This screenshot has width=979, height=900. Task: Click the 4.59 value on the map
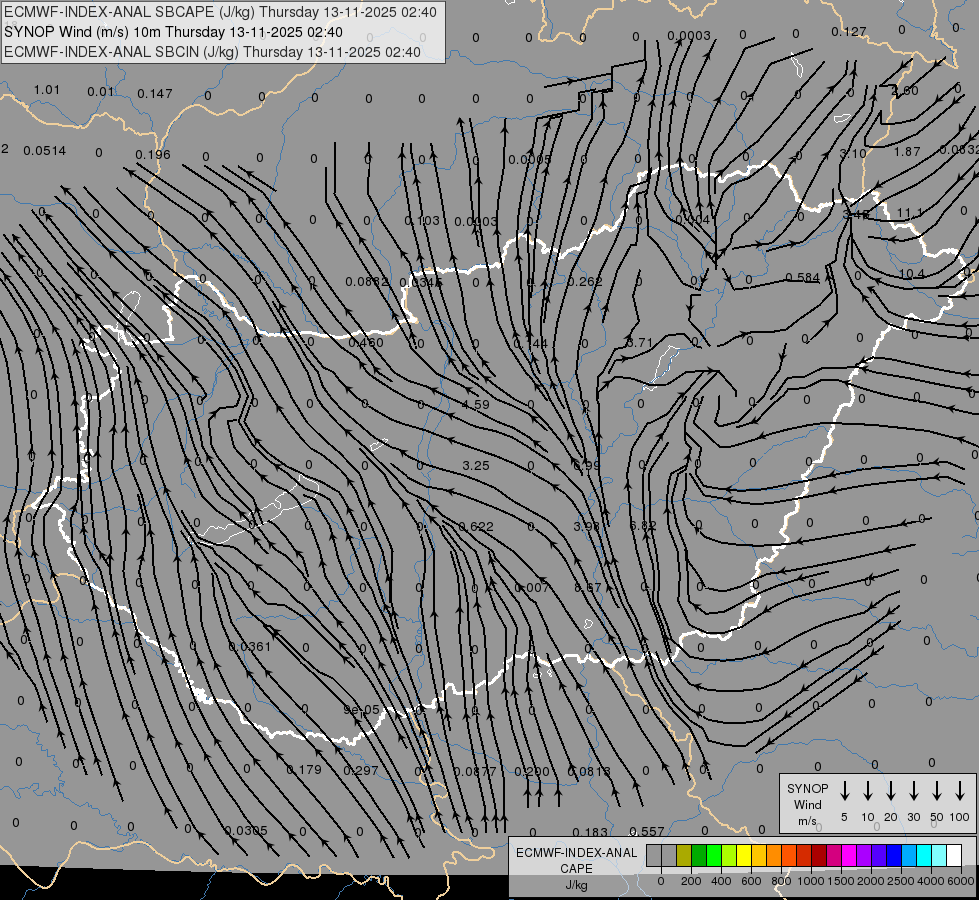click(x=476, y=405)
